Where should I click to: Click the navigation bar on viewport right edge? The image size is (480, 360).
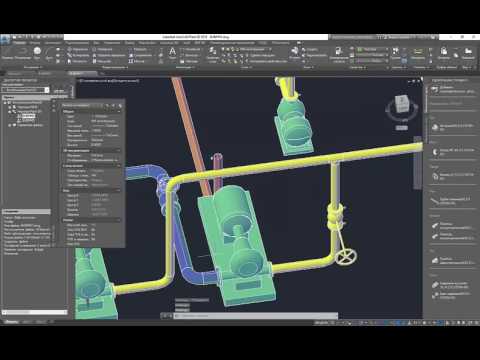(418, 163)
